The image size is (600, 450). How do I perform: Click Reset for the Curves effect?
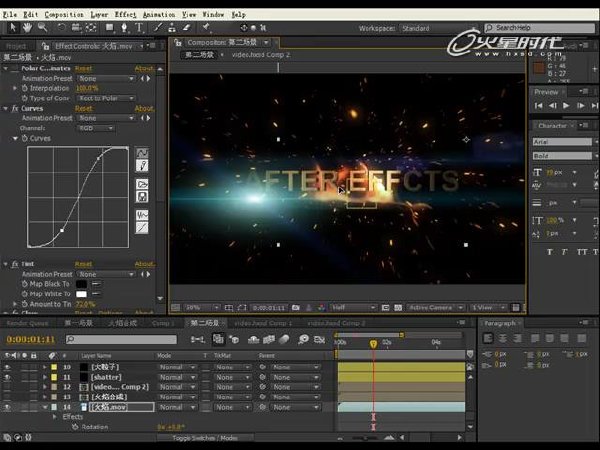[83, 109]
